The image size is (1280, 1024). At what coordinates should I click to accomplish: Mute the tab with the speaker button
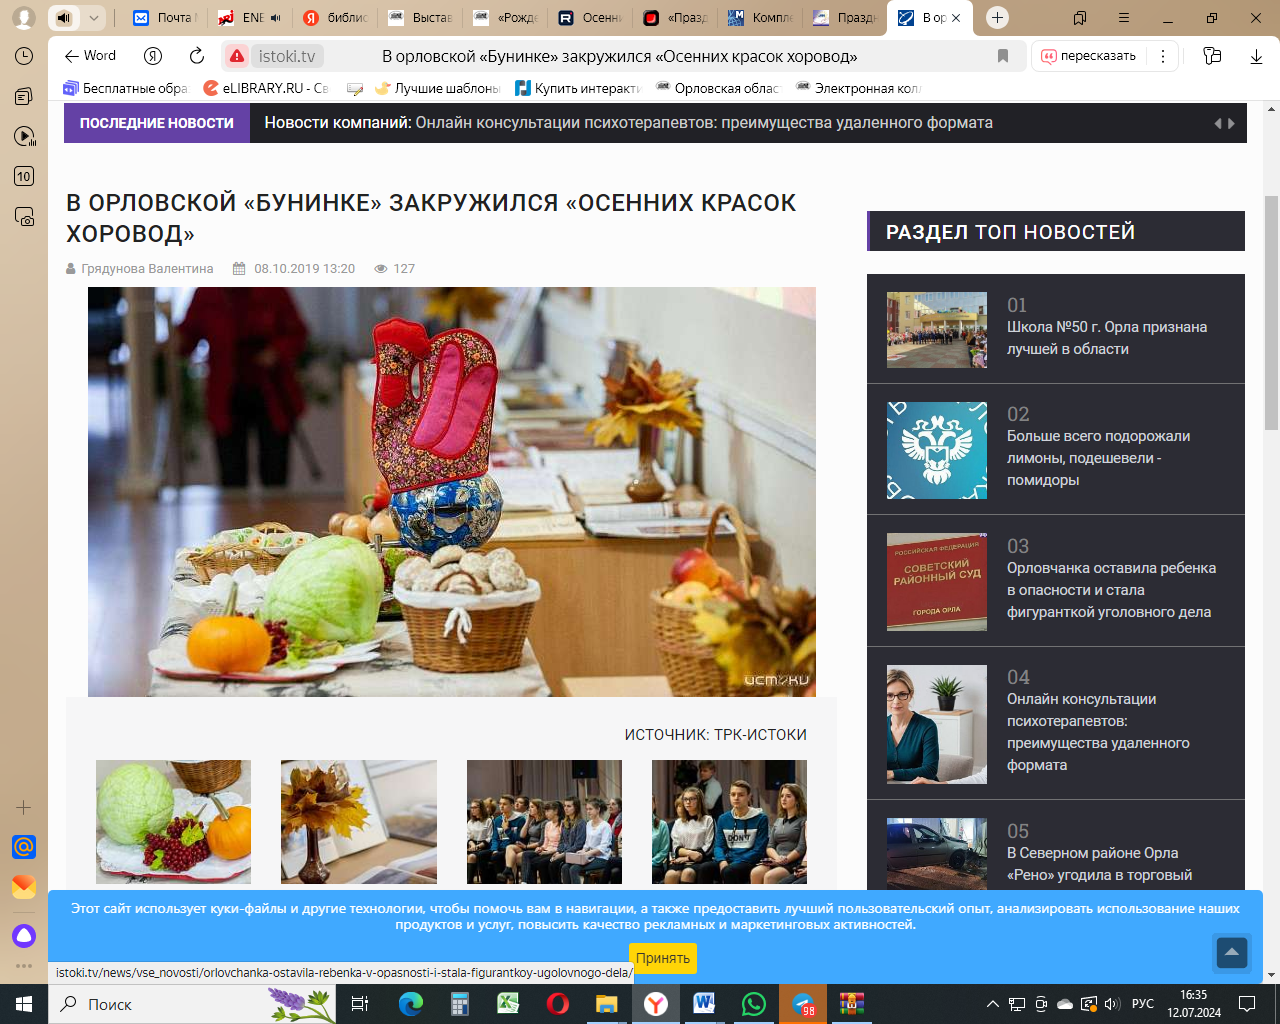64,18
